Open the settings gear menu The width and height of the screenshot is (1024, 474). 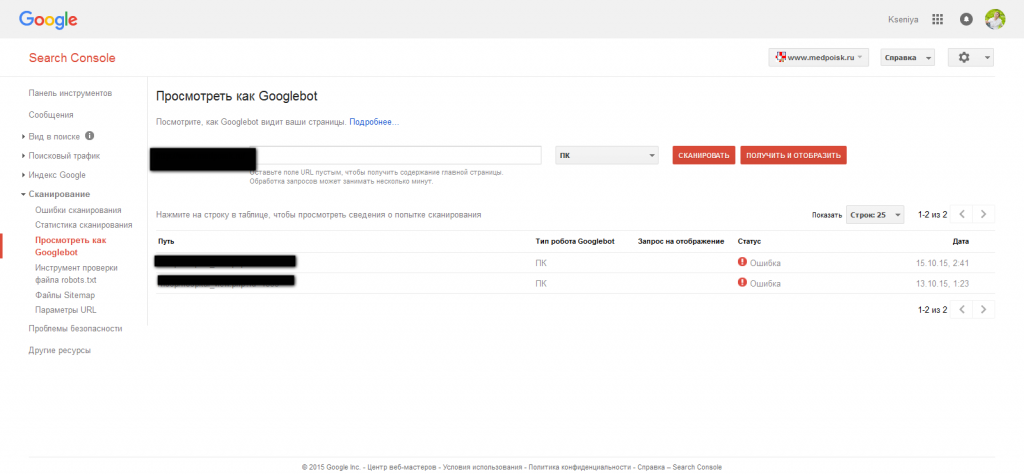970,57
